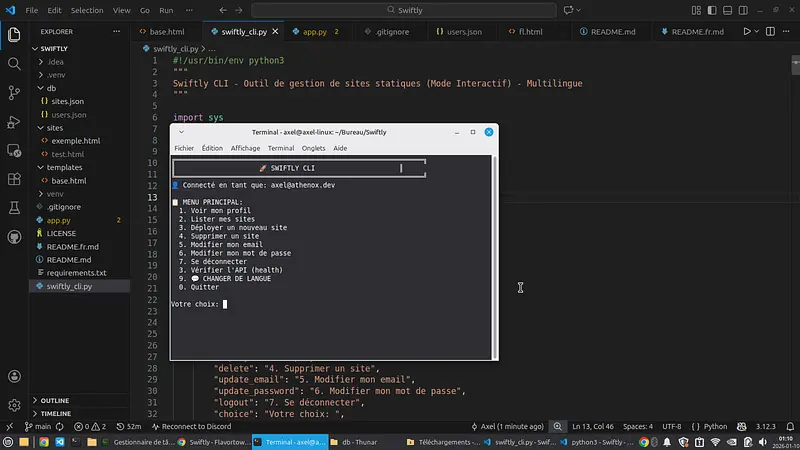Run Python file with the play button
This screenshot has width=800, height=450.
point(746,32)
